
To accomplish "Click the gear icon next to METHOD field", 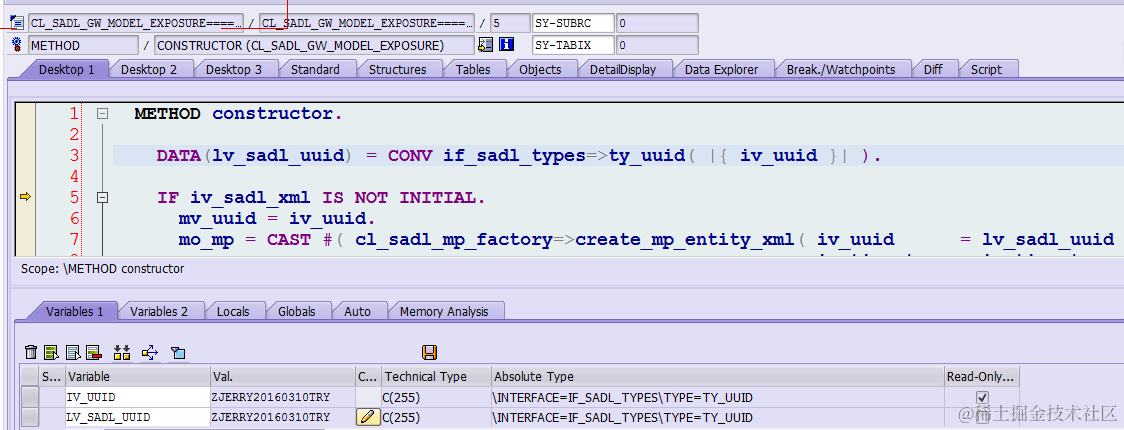I will (x=17, y=45).
